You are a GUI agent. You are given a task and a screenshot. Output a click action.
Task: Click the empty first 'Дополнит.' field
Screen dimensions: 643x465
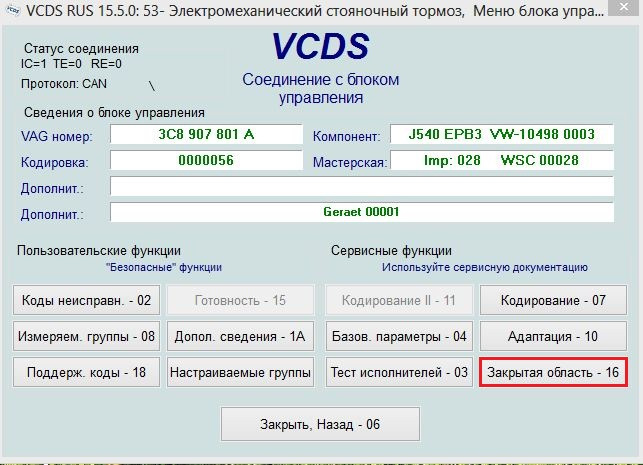point(362,186)
